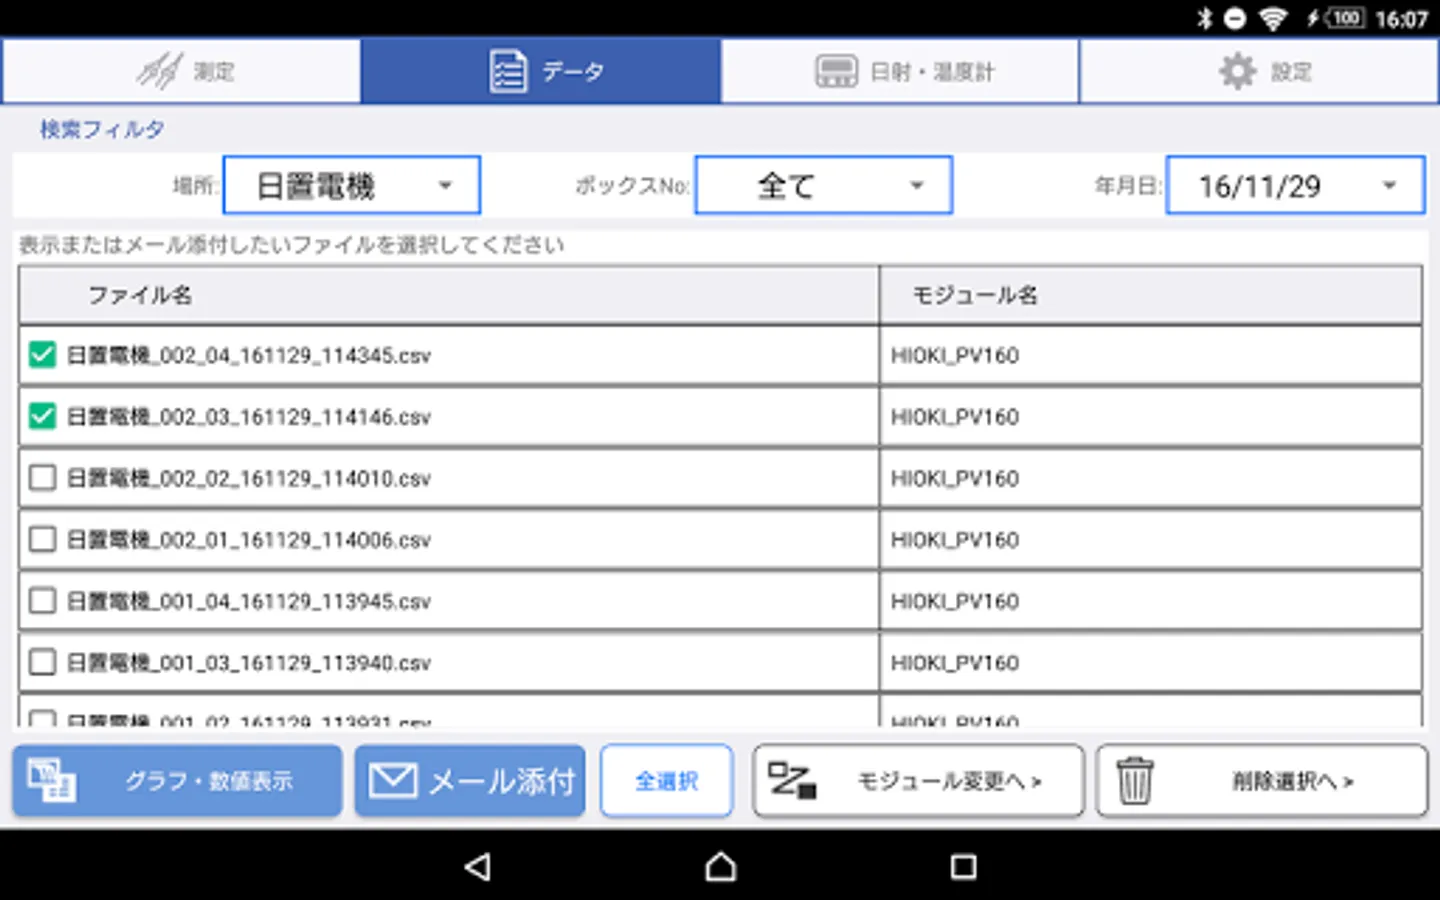This screenshot has height=900, width=1440.
Task: Tap the Android back button
Action: click(x=478, y=866)
